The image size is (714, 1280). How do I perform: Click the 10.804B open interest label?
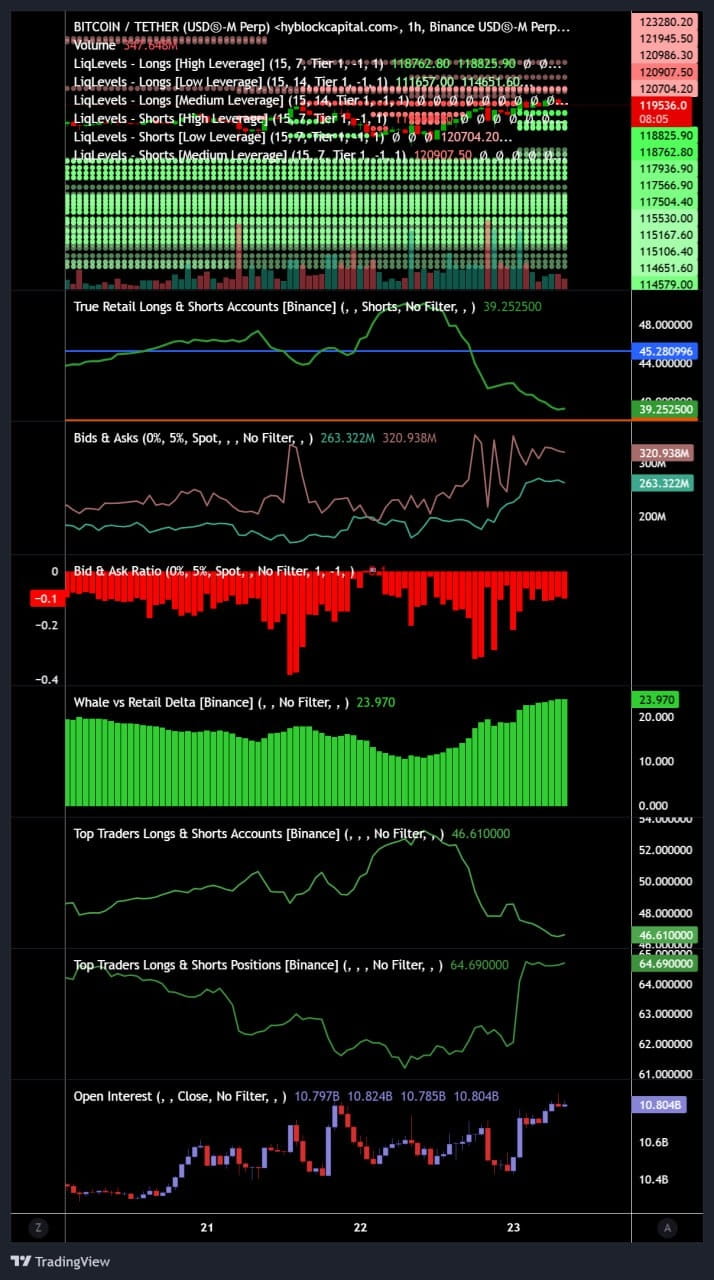[658, 1105]
